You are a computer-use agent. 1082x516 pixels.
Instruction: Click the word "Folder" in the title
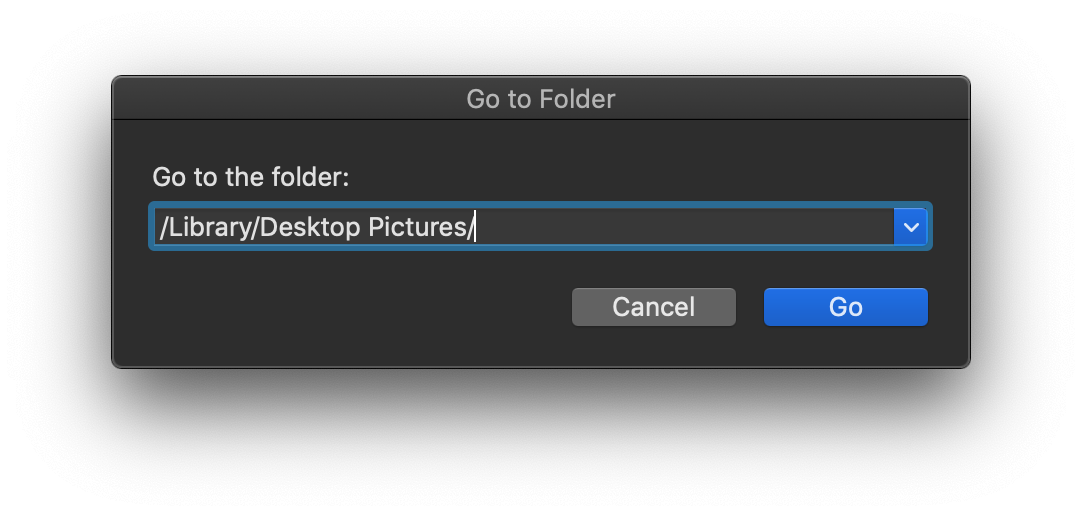pos(577,99)
